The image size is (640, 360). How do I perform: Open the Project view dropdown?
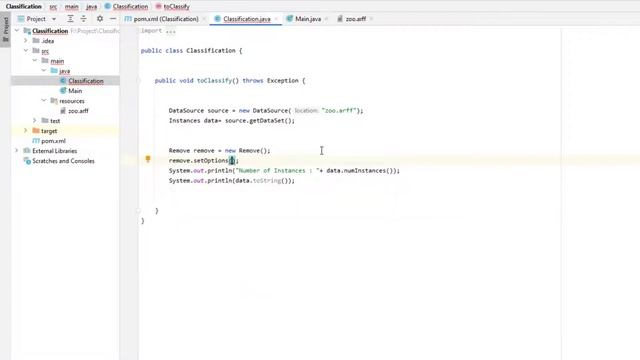tap(54, 19)
